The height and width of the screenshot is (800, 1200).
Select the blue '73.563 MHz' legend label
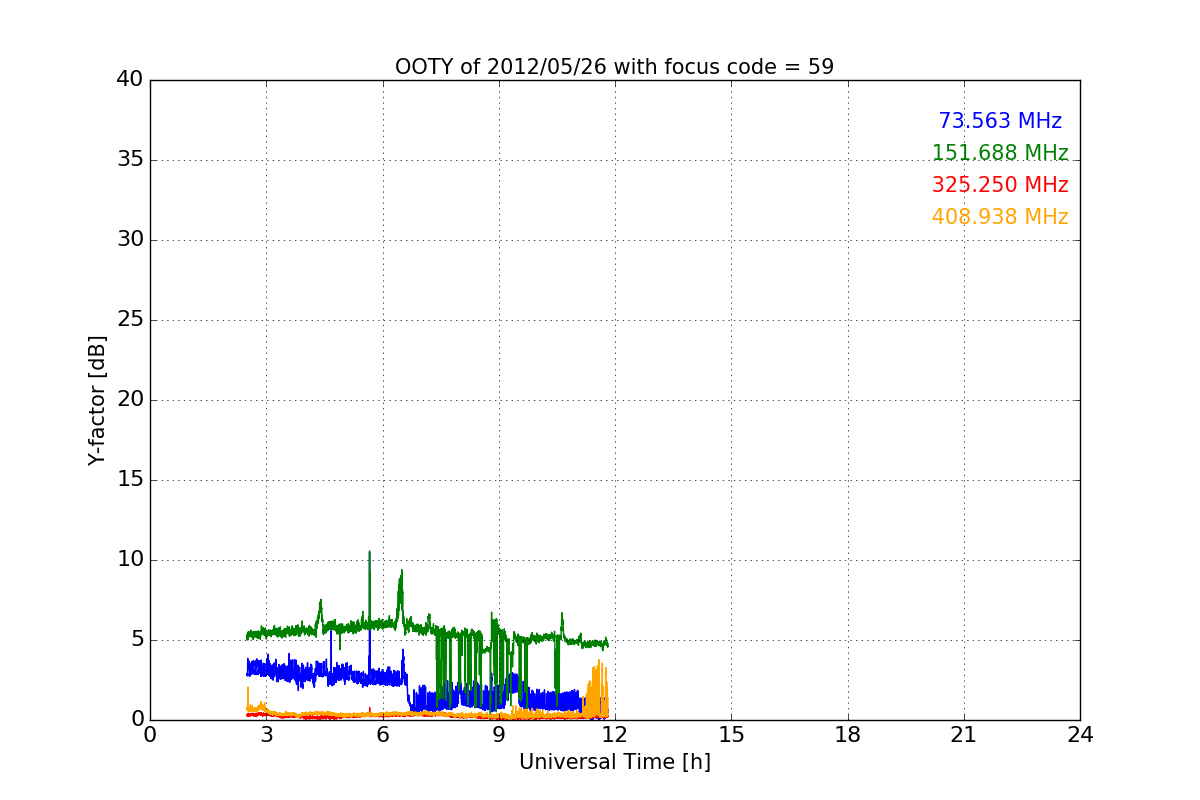click(x=1000, y=121)
